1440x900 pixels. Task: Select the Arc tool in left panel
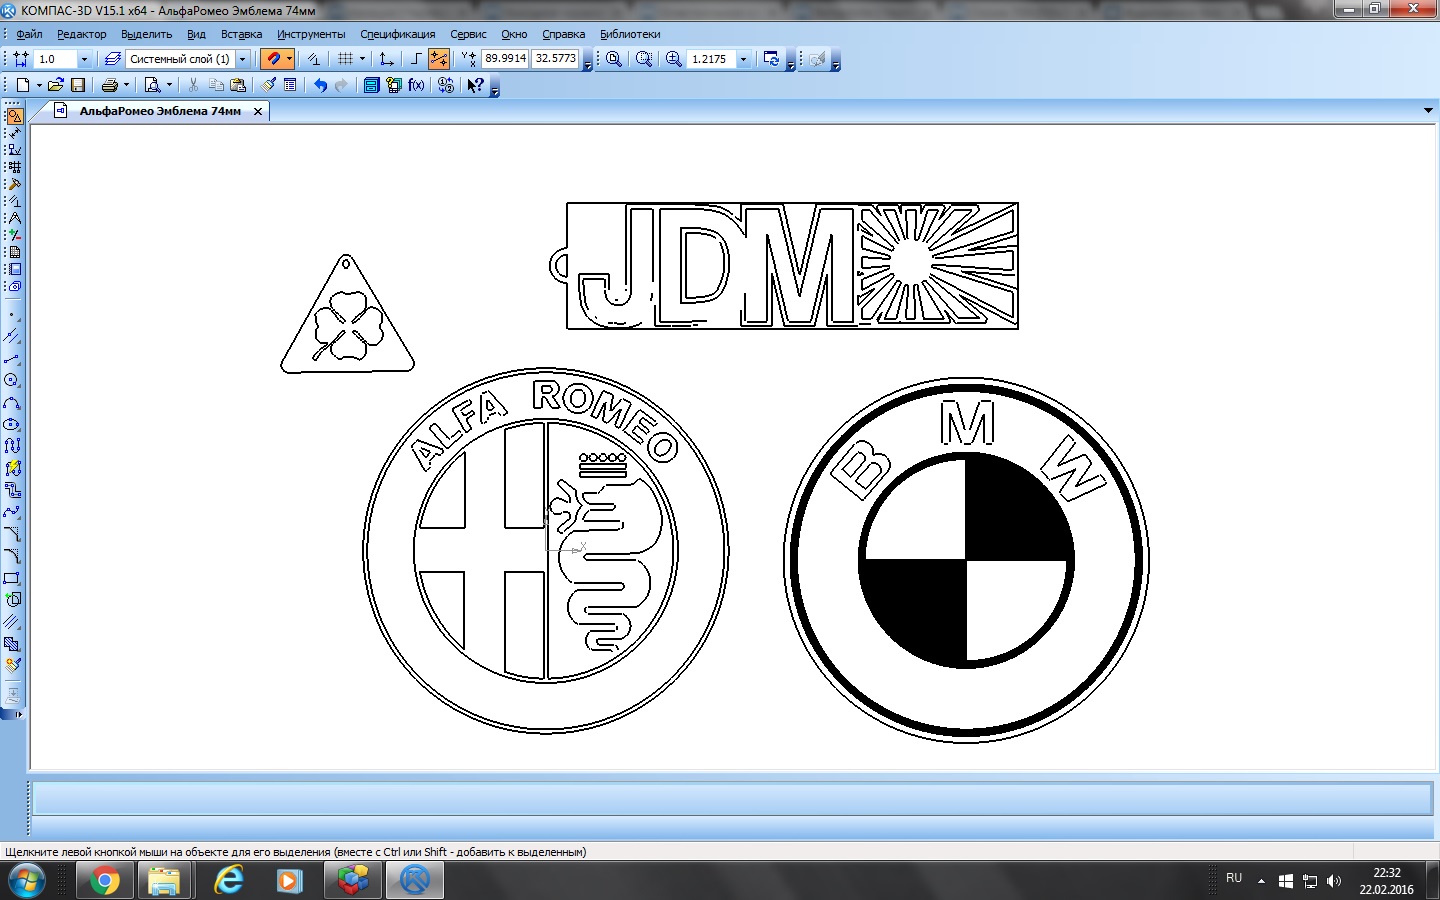[12, 403]
